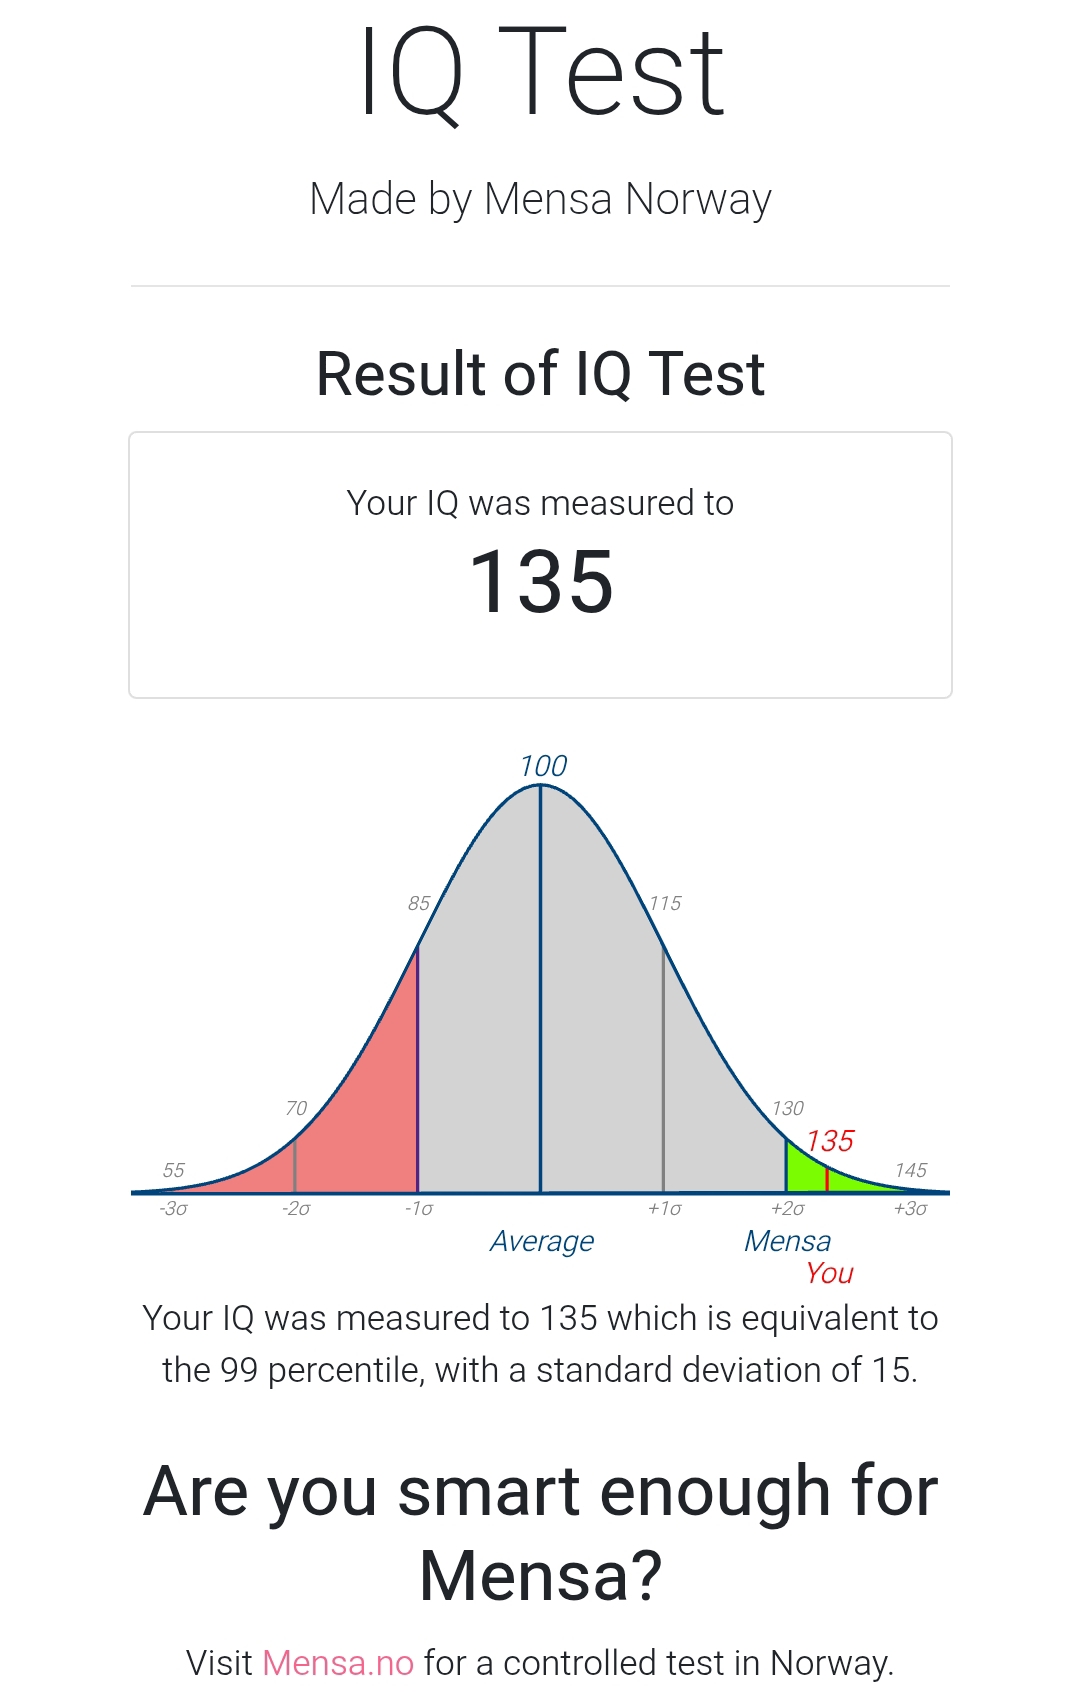The height and width of the screenshot is (1702, 1080).
Task: Click the large 135 score in result box
Action: [541, 581]
